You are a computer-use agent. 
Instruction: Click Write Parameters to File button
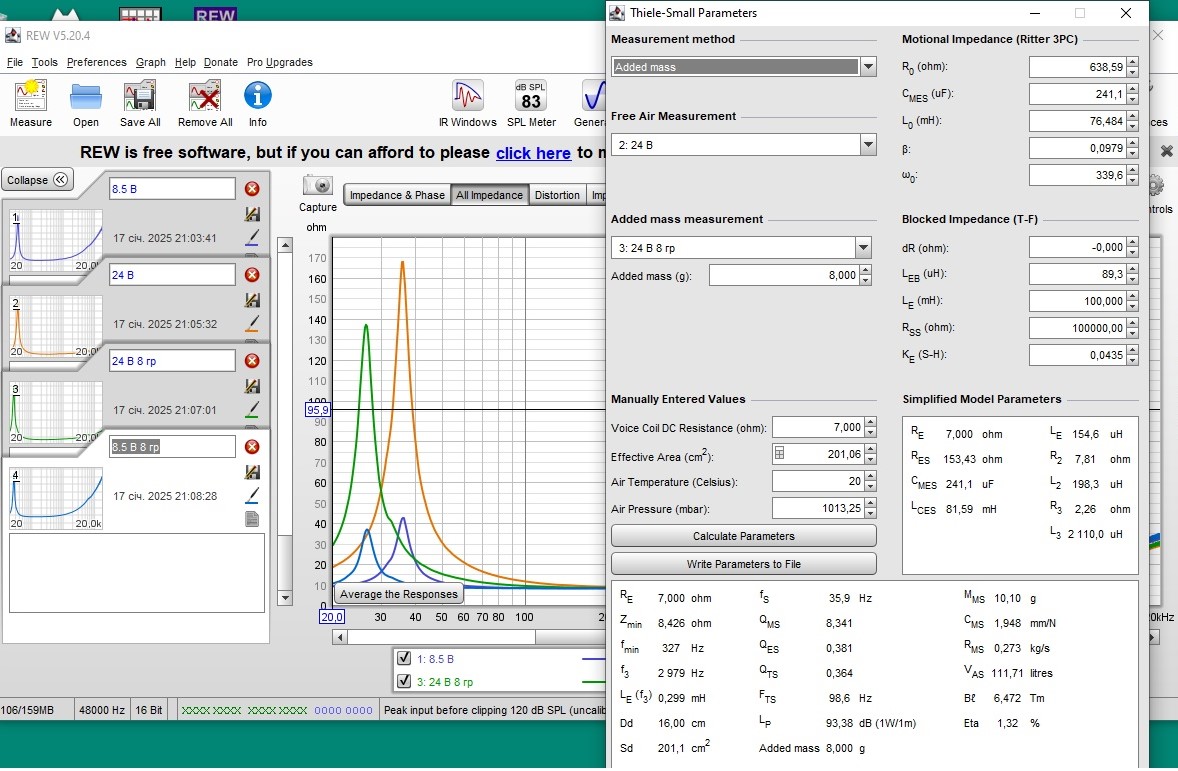coord(743,564)
